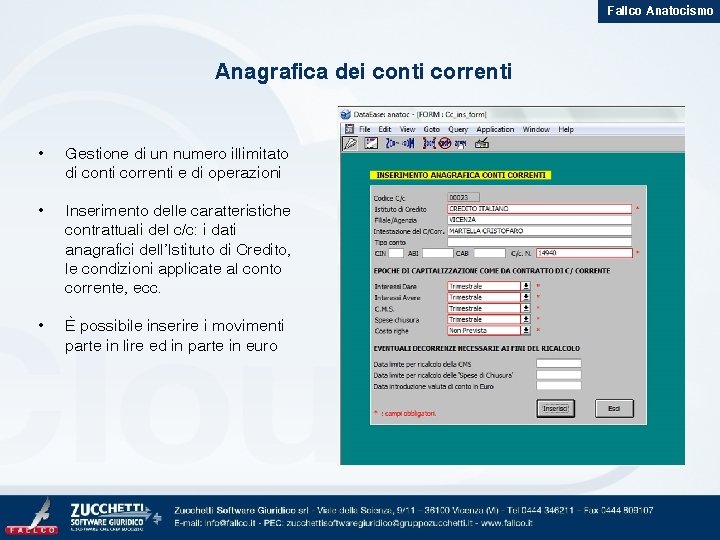Expand the Interessi Avere dropdown
Image resolution: width=720 pixels, height=540 pixels.
pos(526,297)
